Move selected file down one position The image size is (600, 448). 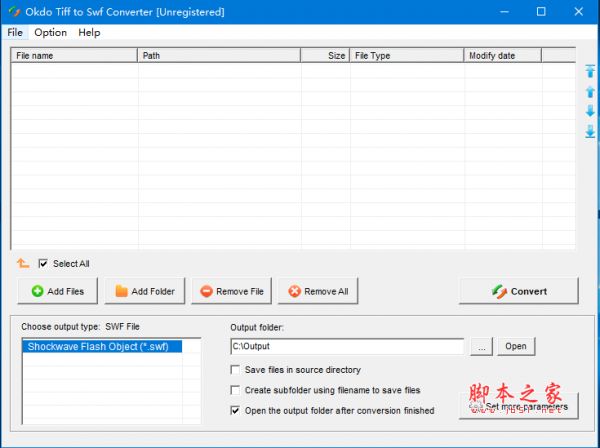tap(590, 111)
